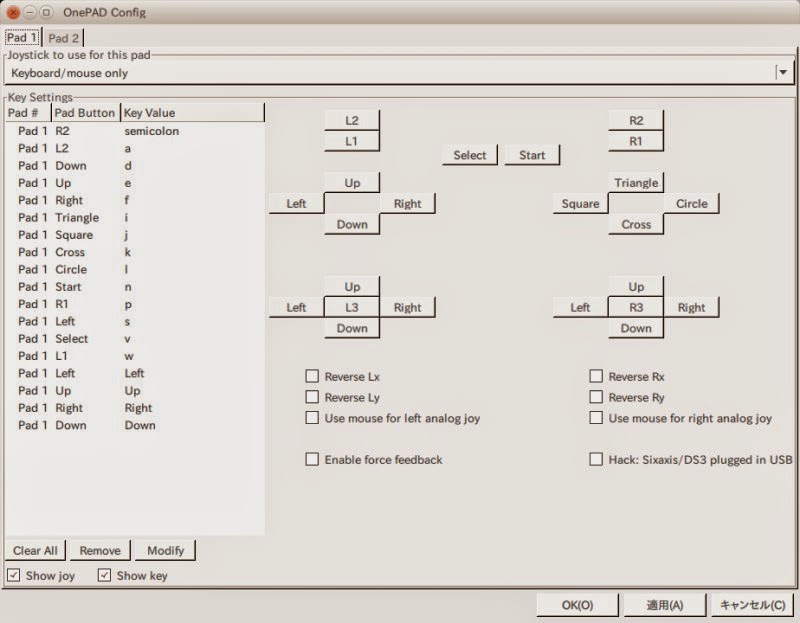Select the Select row mapped to v
The image size is (800, 623).
coord(135,339)
